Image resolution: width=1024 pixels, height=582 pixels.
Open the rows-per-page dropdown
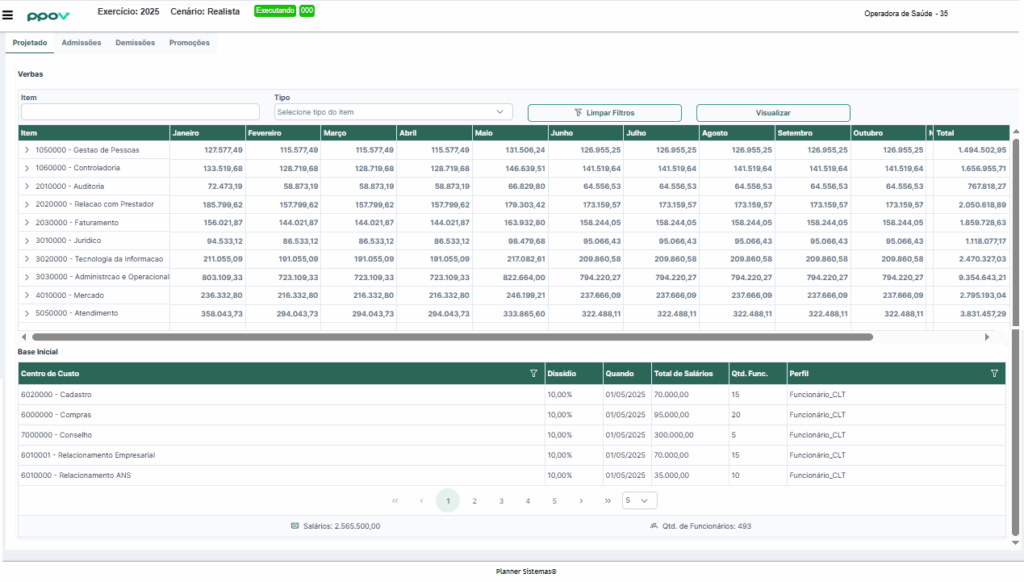coord(639,501)
